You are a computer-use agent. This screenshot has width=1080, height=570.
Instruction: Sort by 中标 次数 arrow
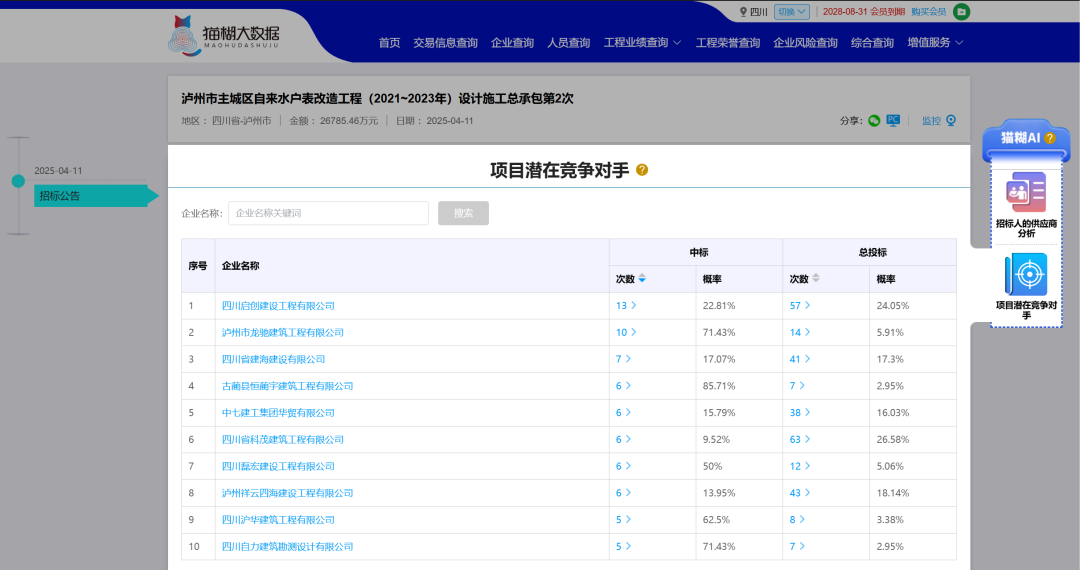point(642,278)
